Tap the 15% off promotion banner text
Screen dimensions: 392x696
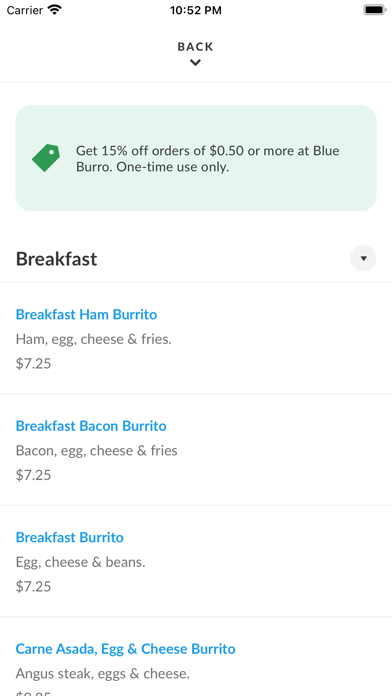(208, 158)
